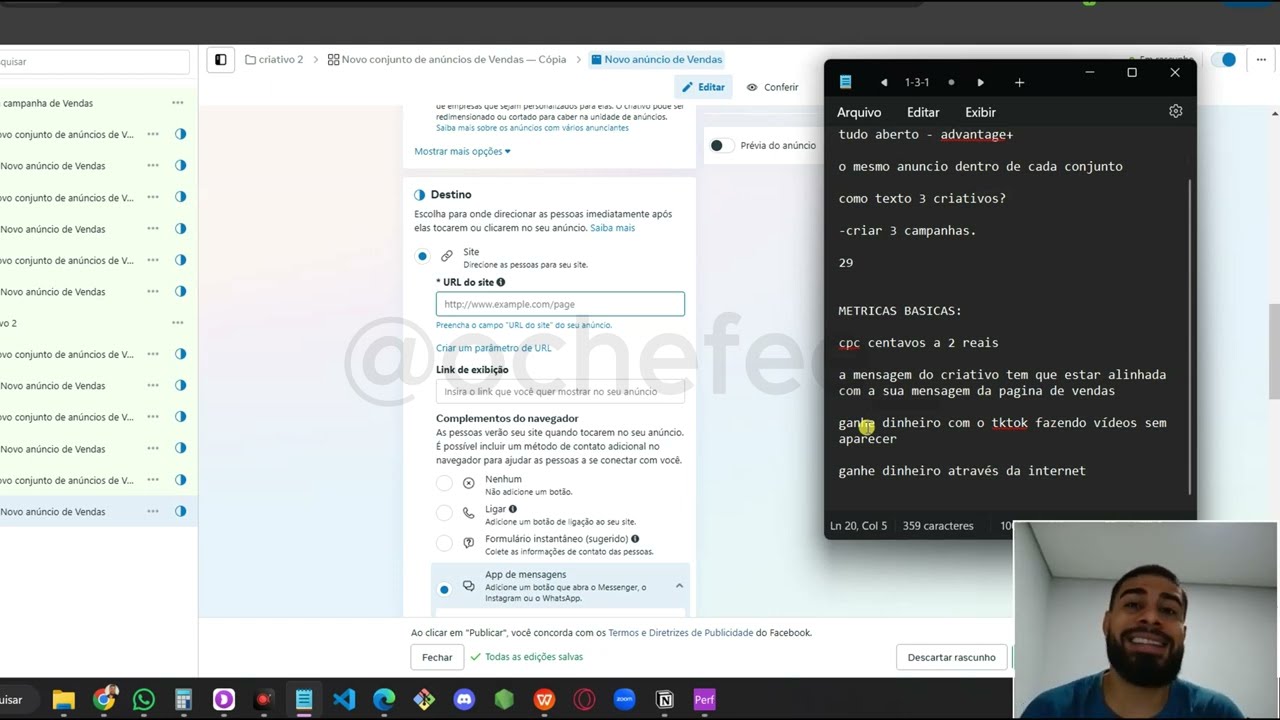Add a new tab in Notepad

(1019, 82)
